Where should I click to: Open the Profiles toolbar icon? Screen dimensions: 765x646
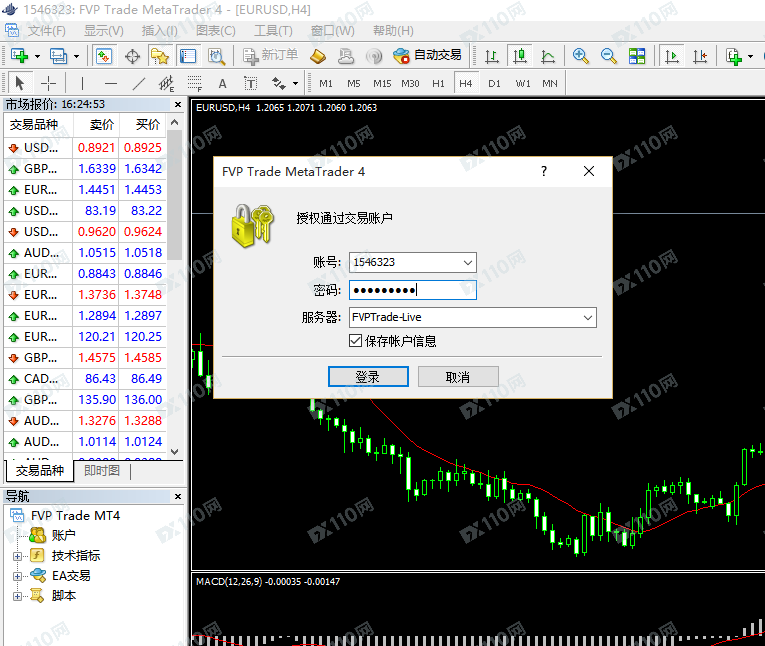pos(59,56)
